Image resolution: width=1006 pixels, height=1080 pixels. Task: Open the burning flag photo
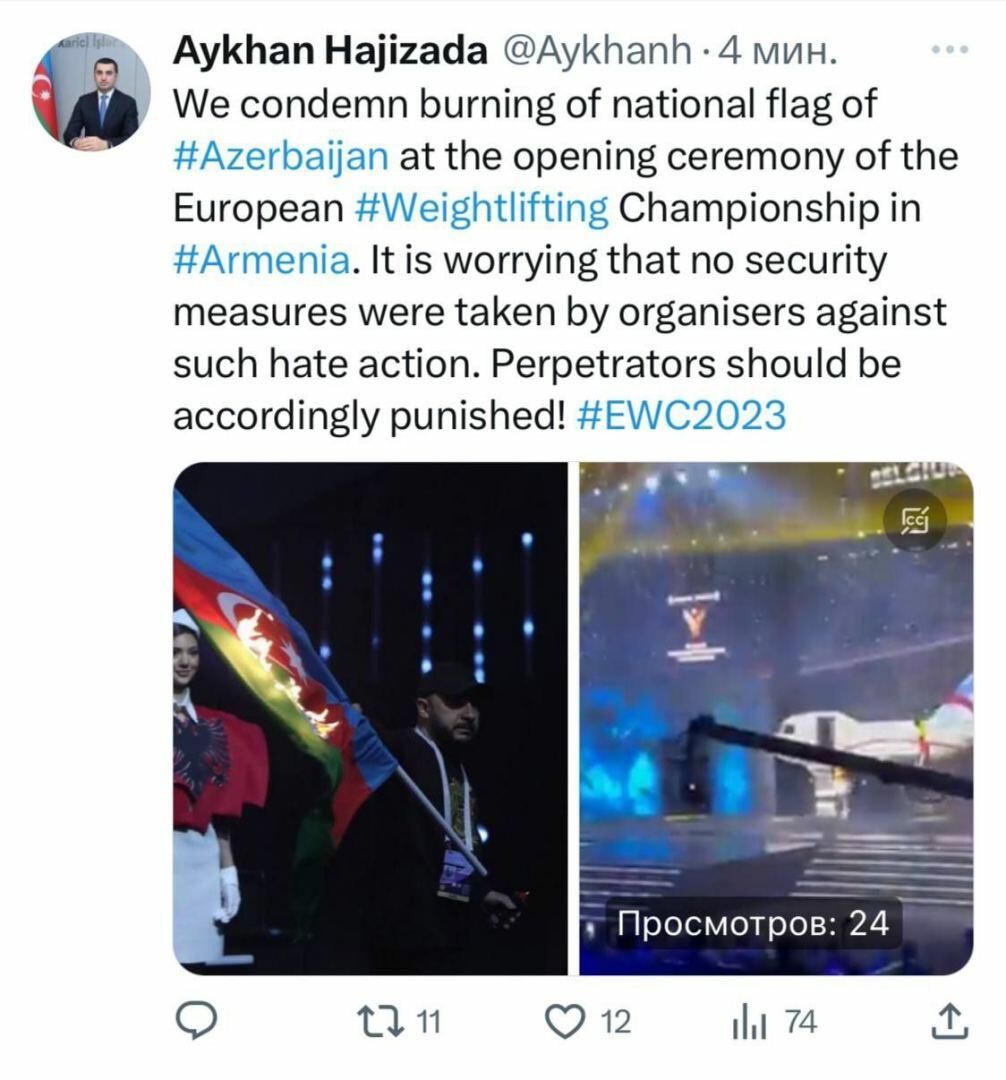tap(370, 718)
